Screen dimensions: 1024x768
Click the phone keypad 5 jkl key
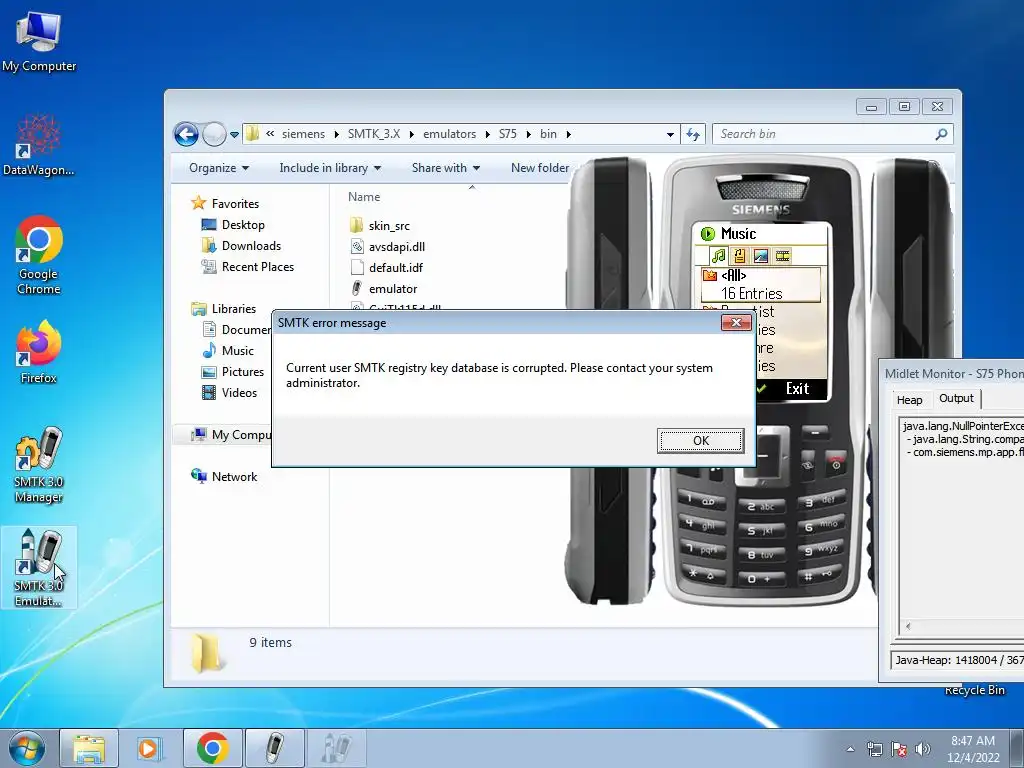coord(761,530)
